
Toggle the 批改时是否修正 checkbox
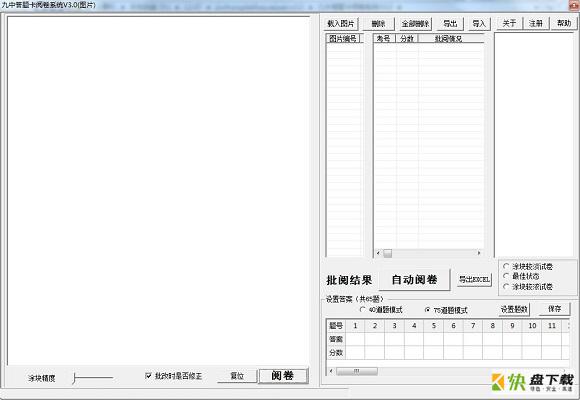pyautogui.click(x=148, y=376)
